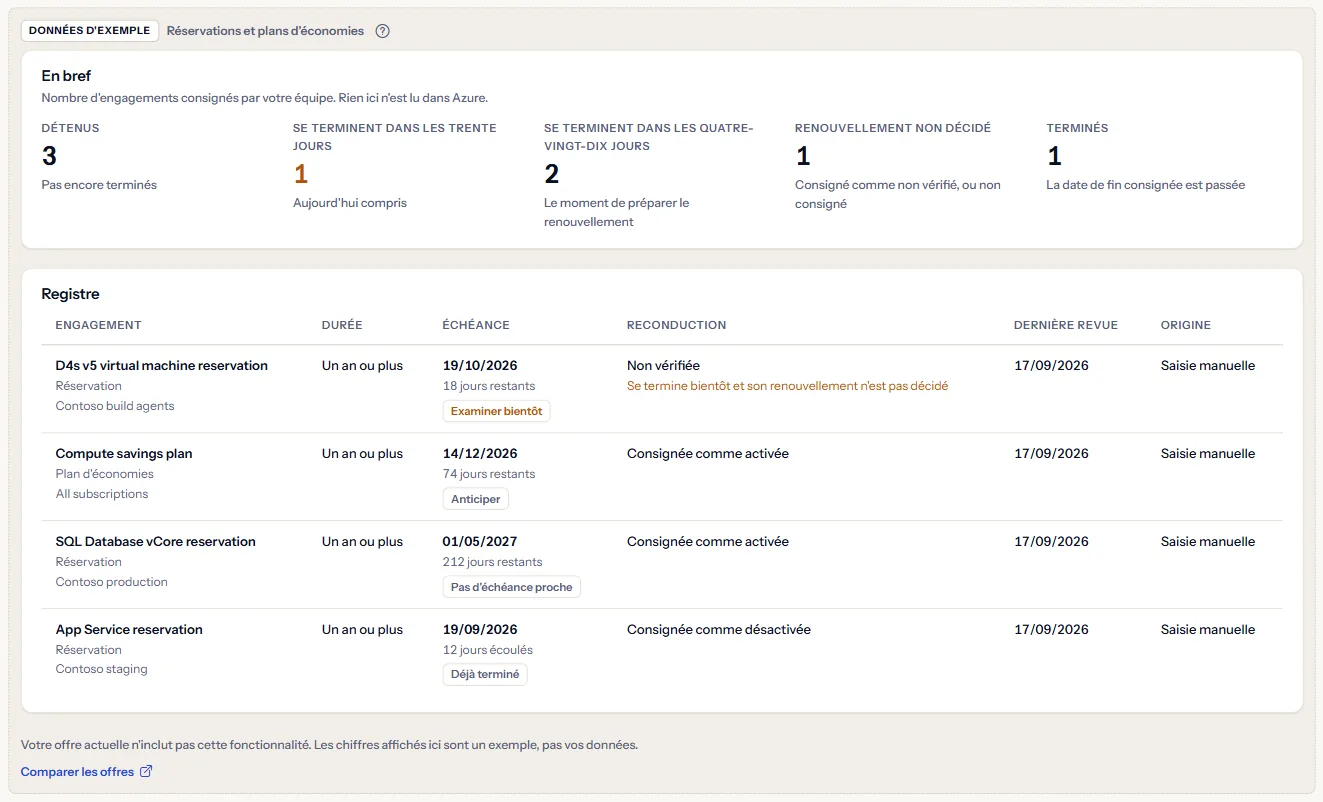Click the All subscriptions scope text
1323x802 pixels.
pyautogui.click(x=102, y=494)
